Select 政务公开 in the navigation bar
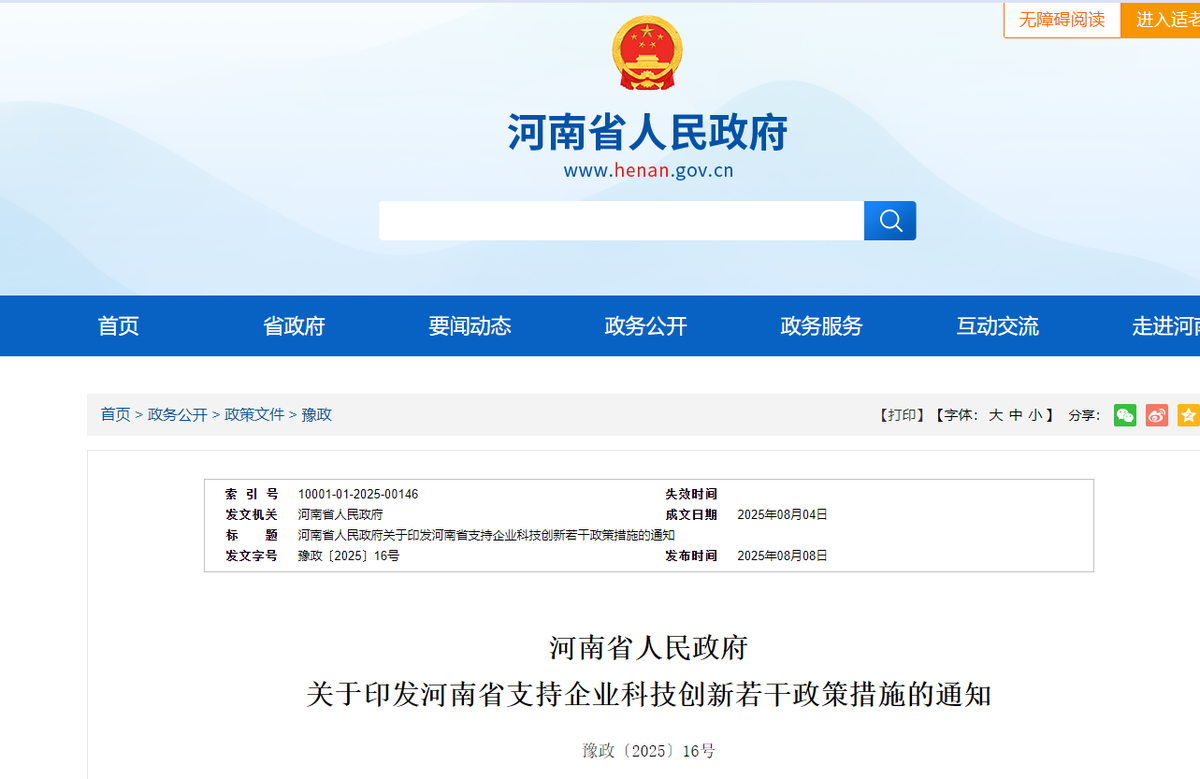 click(x=644, y=326)
